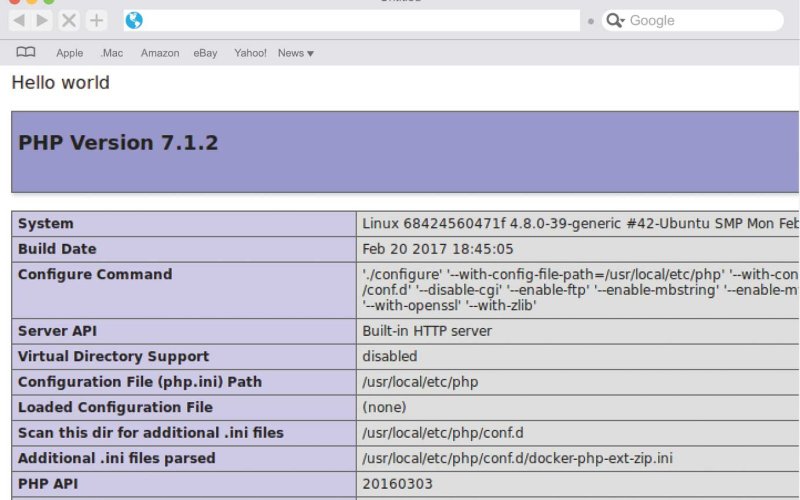
Task: Select the Configure Command label
Action: click(x=95, y=274)
